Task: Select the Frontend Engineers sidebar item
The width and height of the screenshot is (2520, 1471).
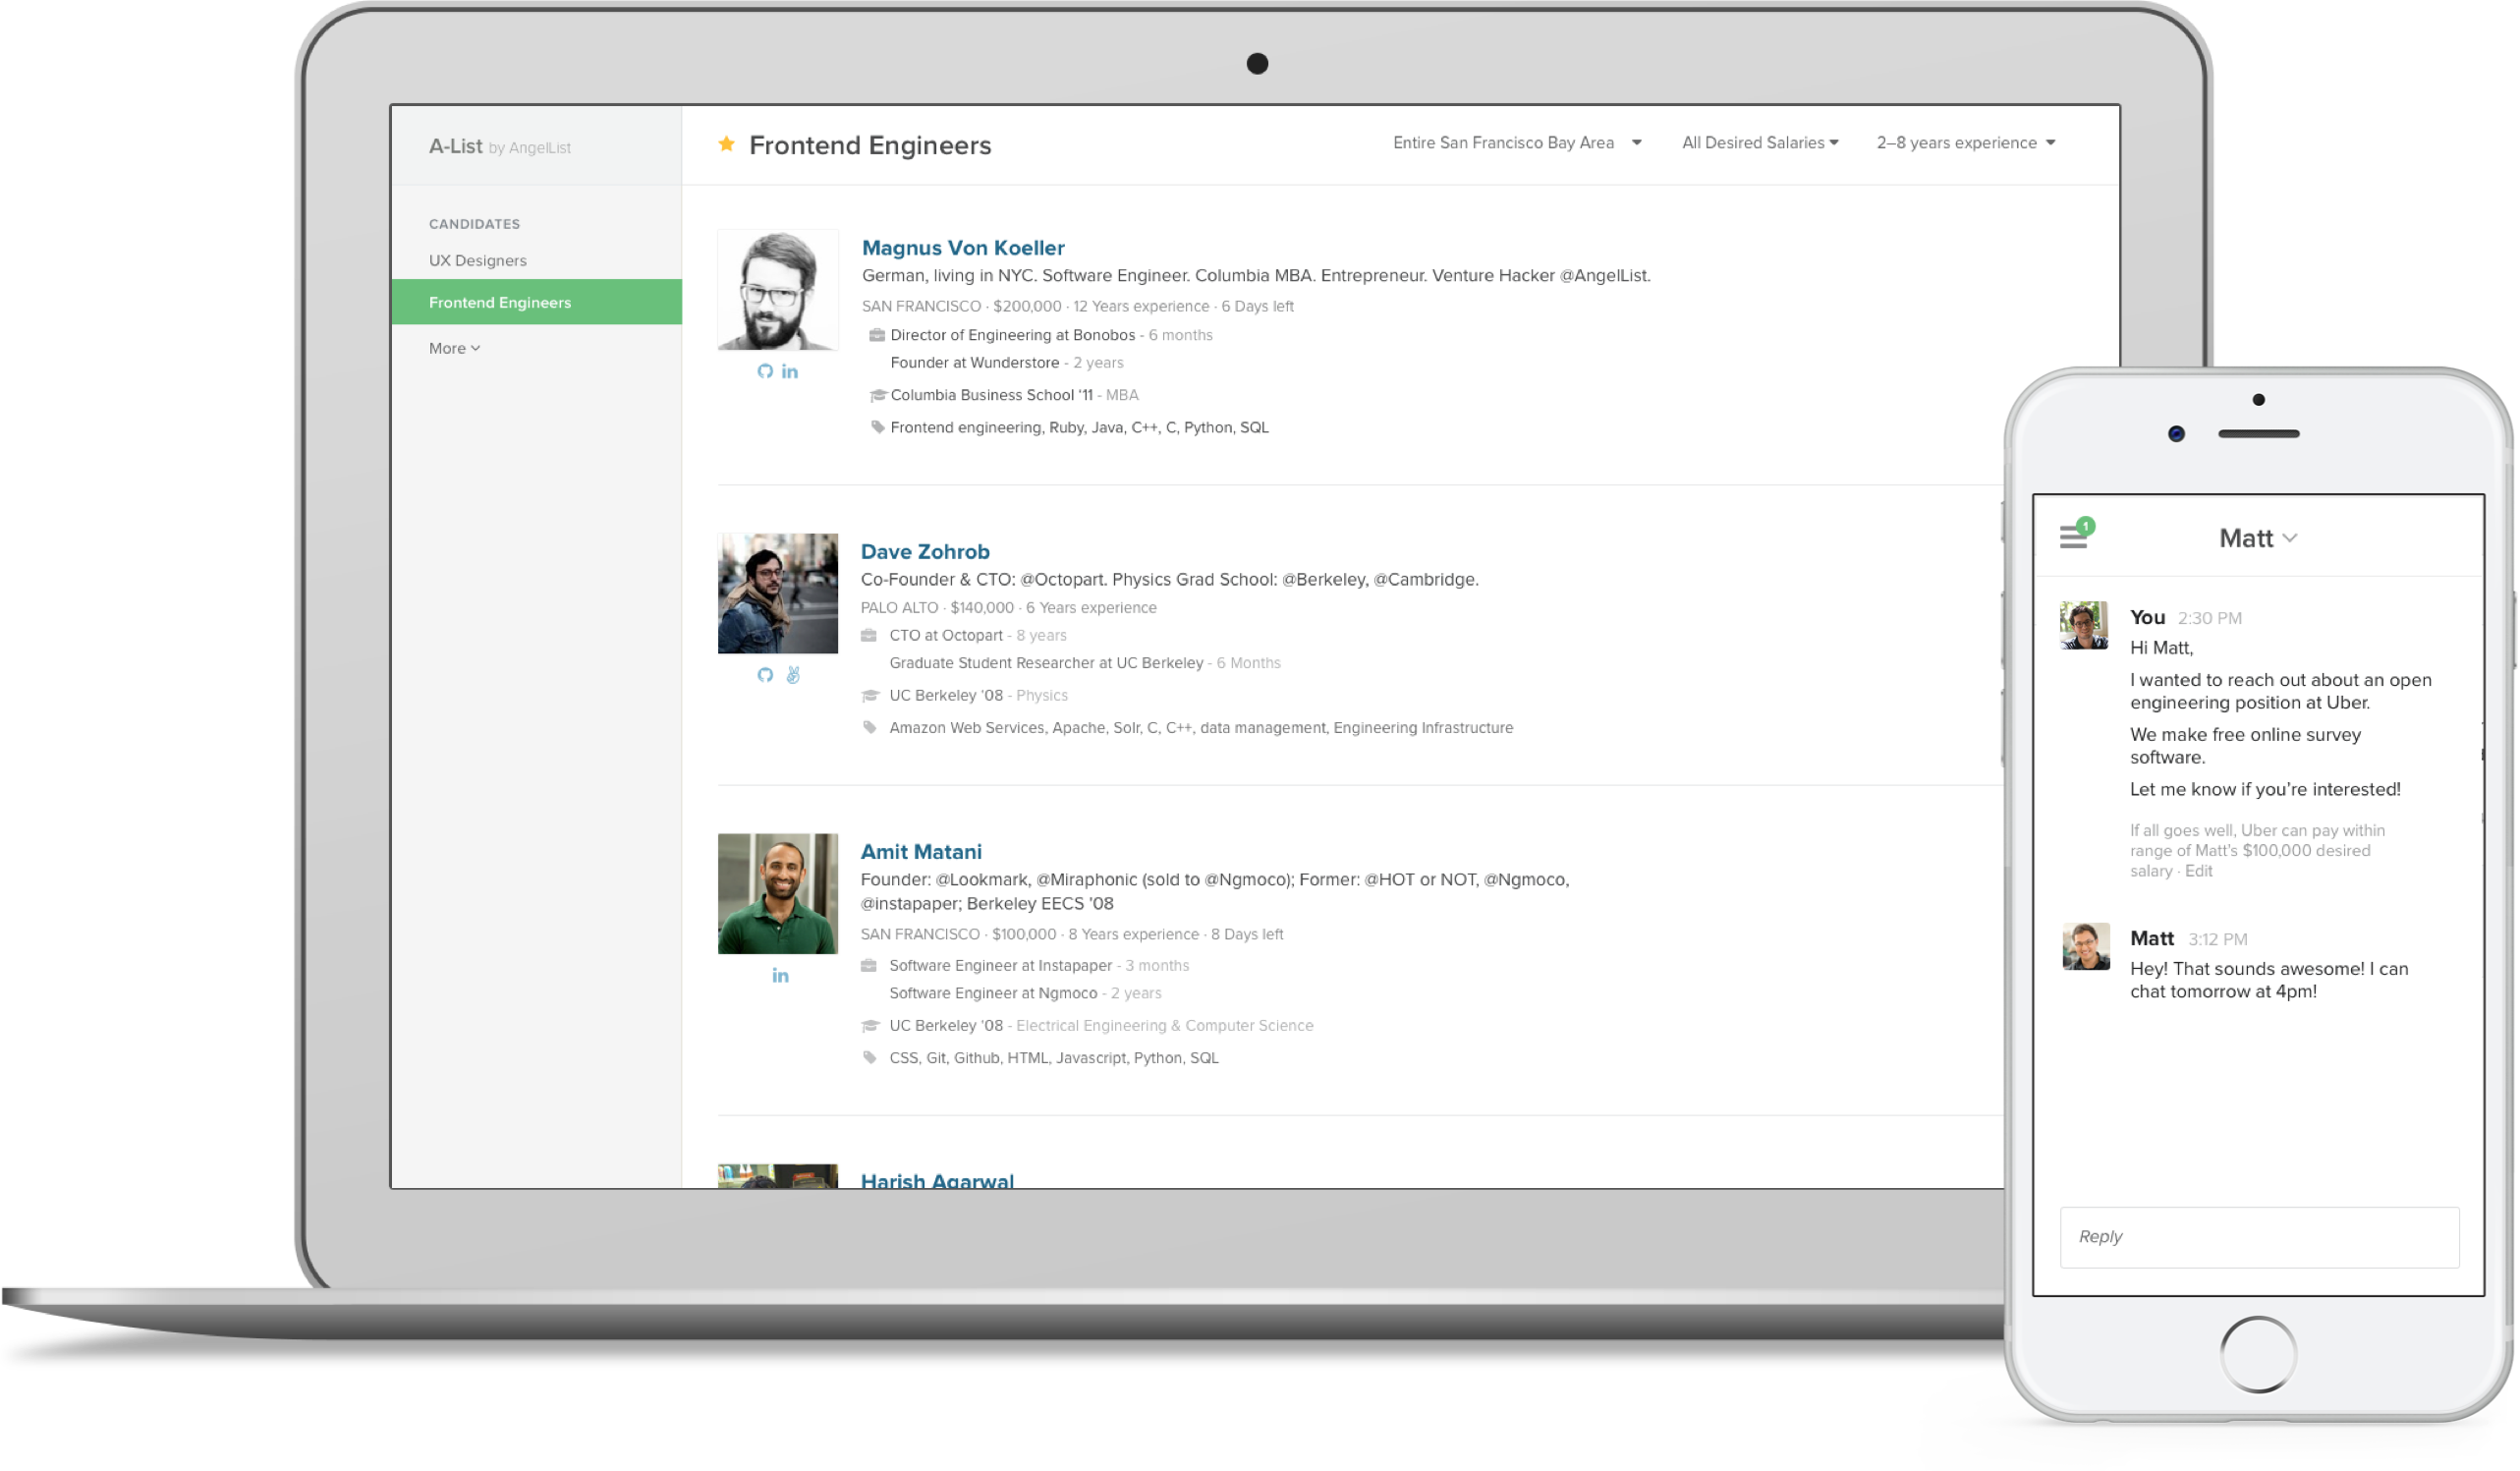Action: click(500, 302)
